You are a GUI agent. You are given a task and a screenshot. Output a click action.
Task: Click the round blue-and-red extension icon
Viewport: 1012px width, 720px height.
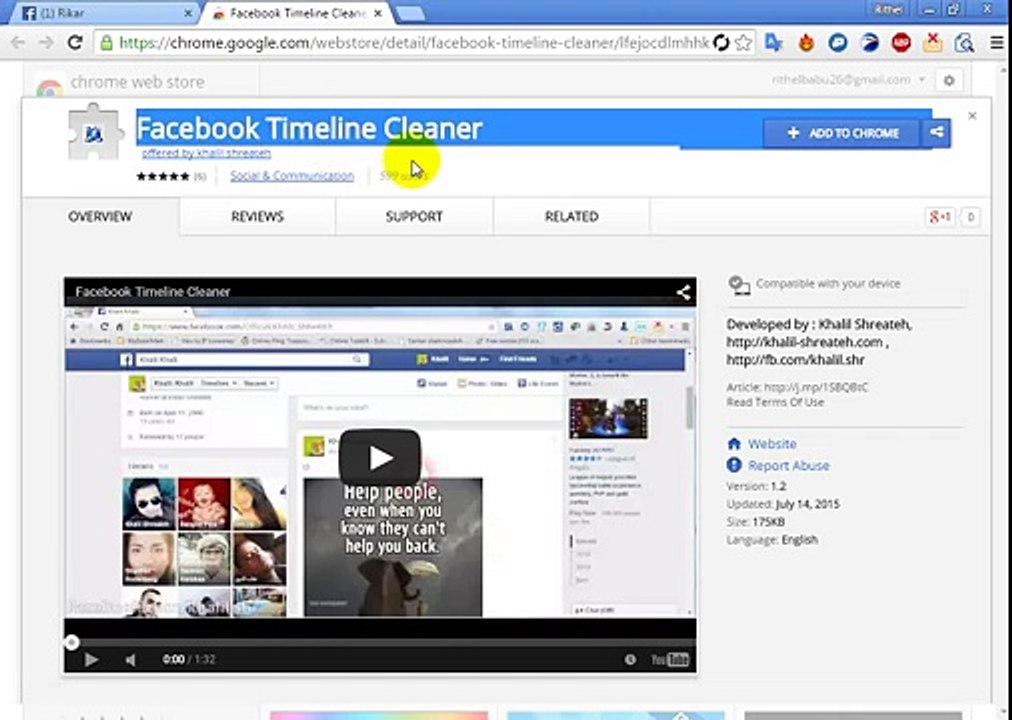tap(869, 43)
